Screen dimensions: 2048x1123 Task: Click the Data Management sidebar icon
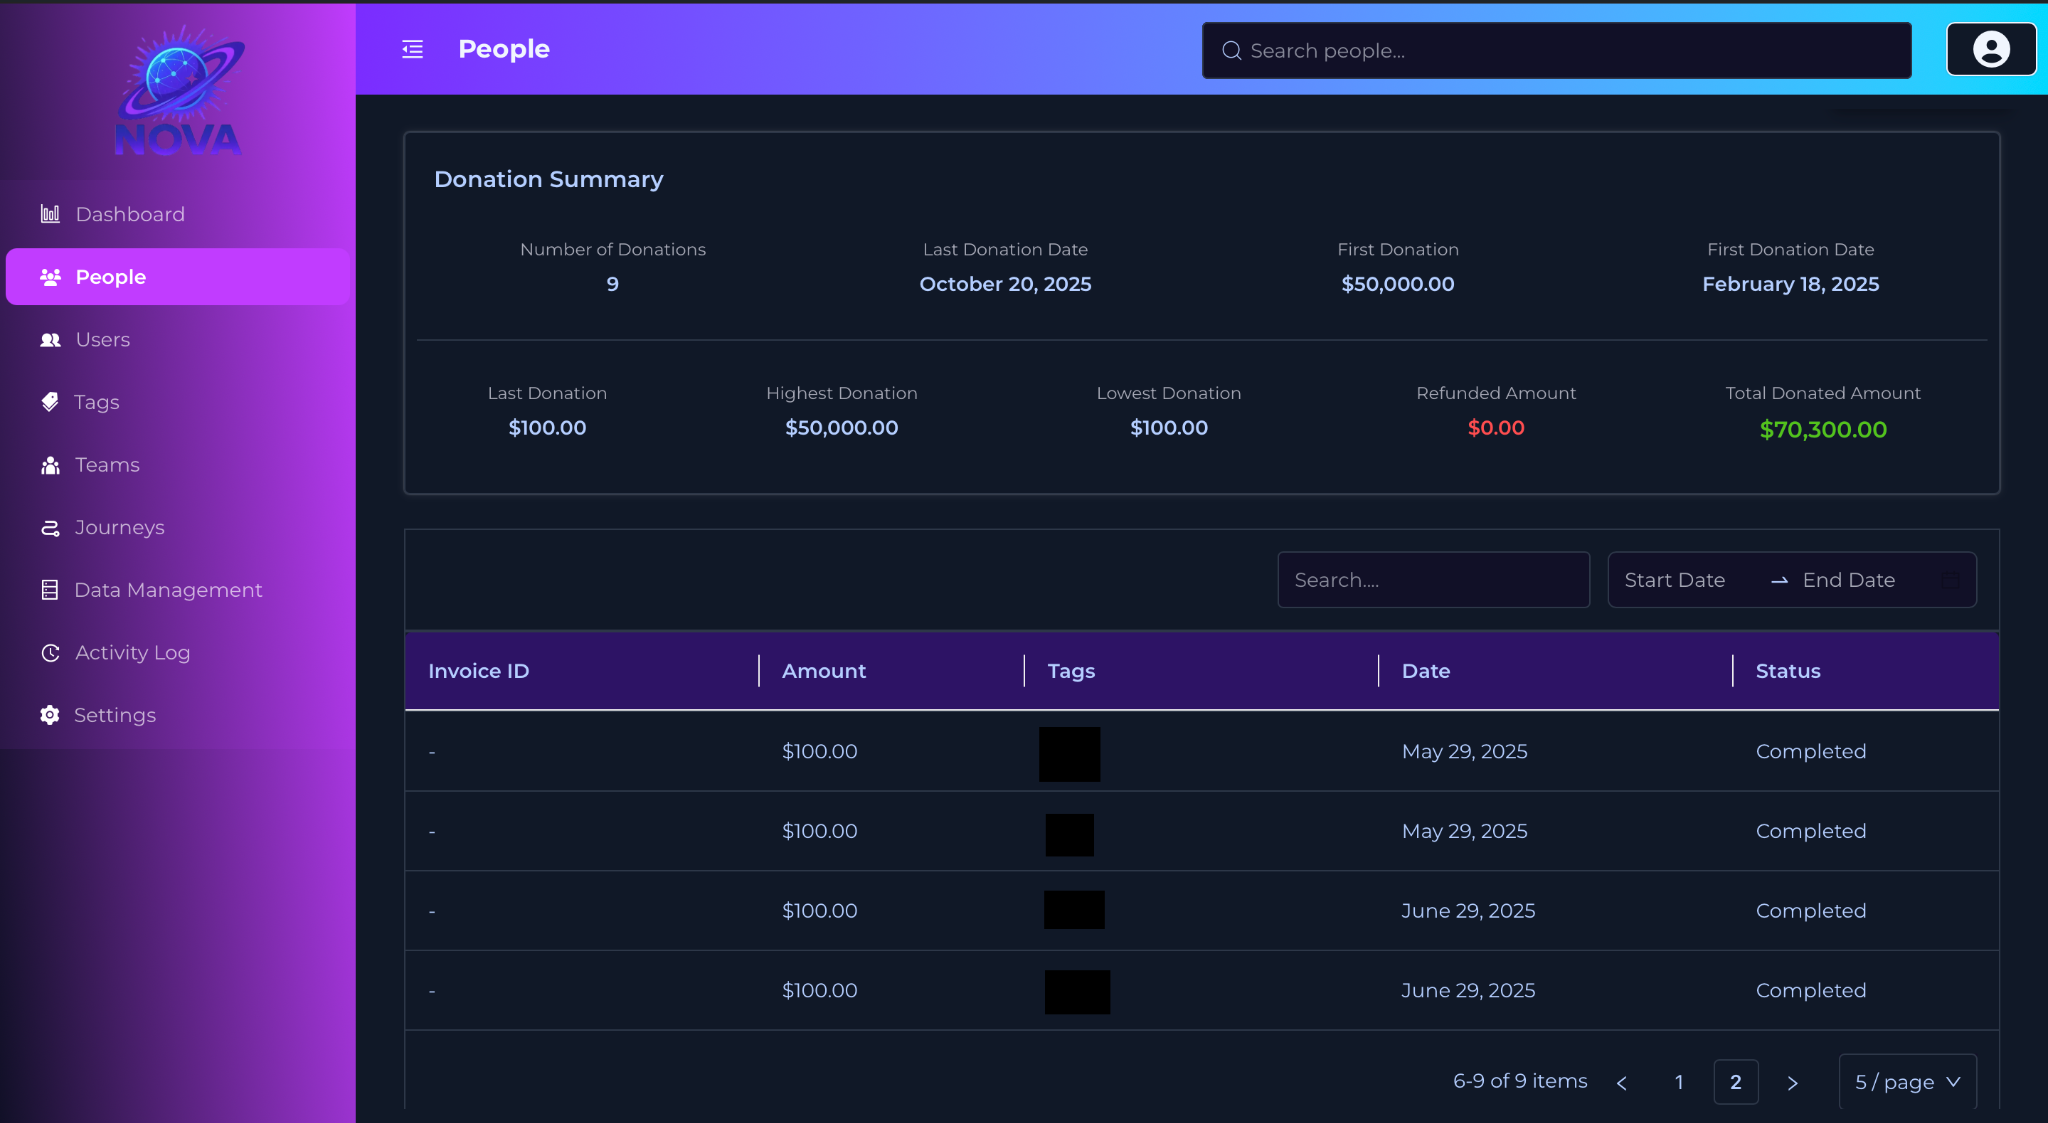click(50, 590)
